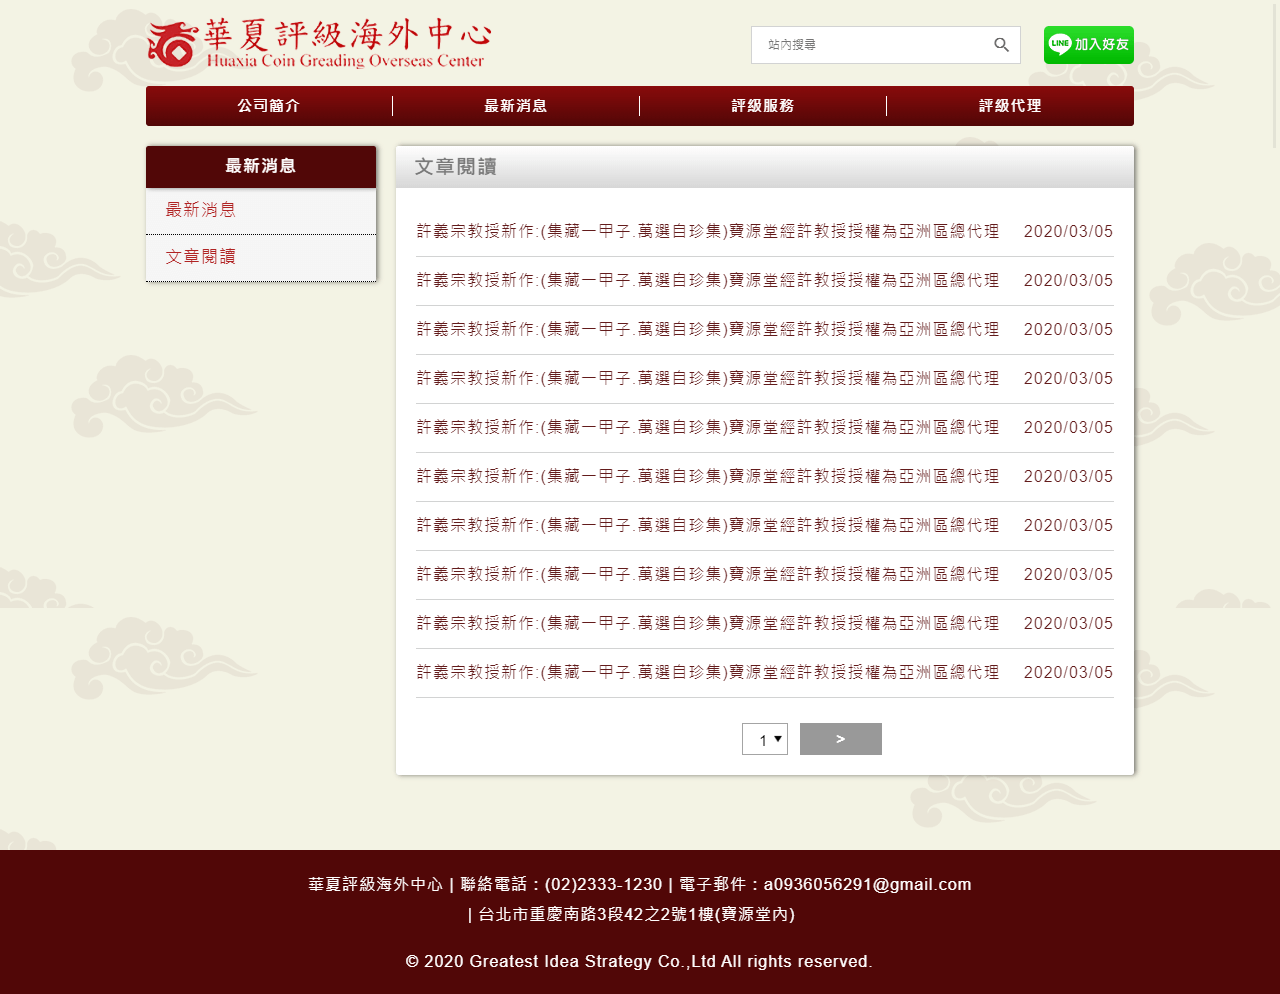
Task: Focus the site search input field
Action: (870, 45)
